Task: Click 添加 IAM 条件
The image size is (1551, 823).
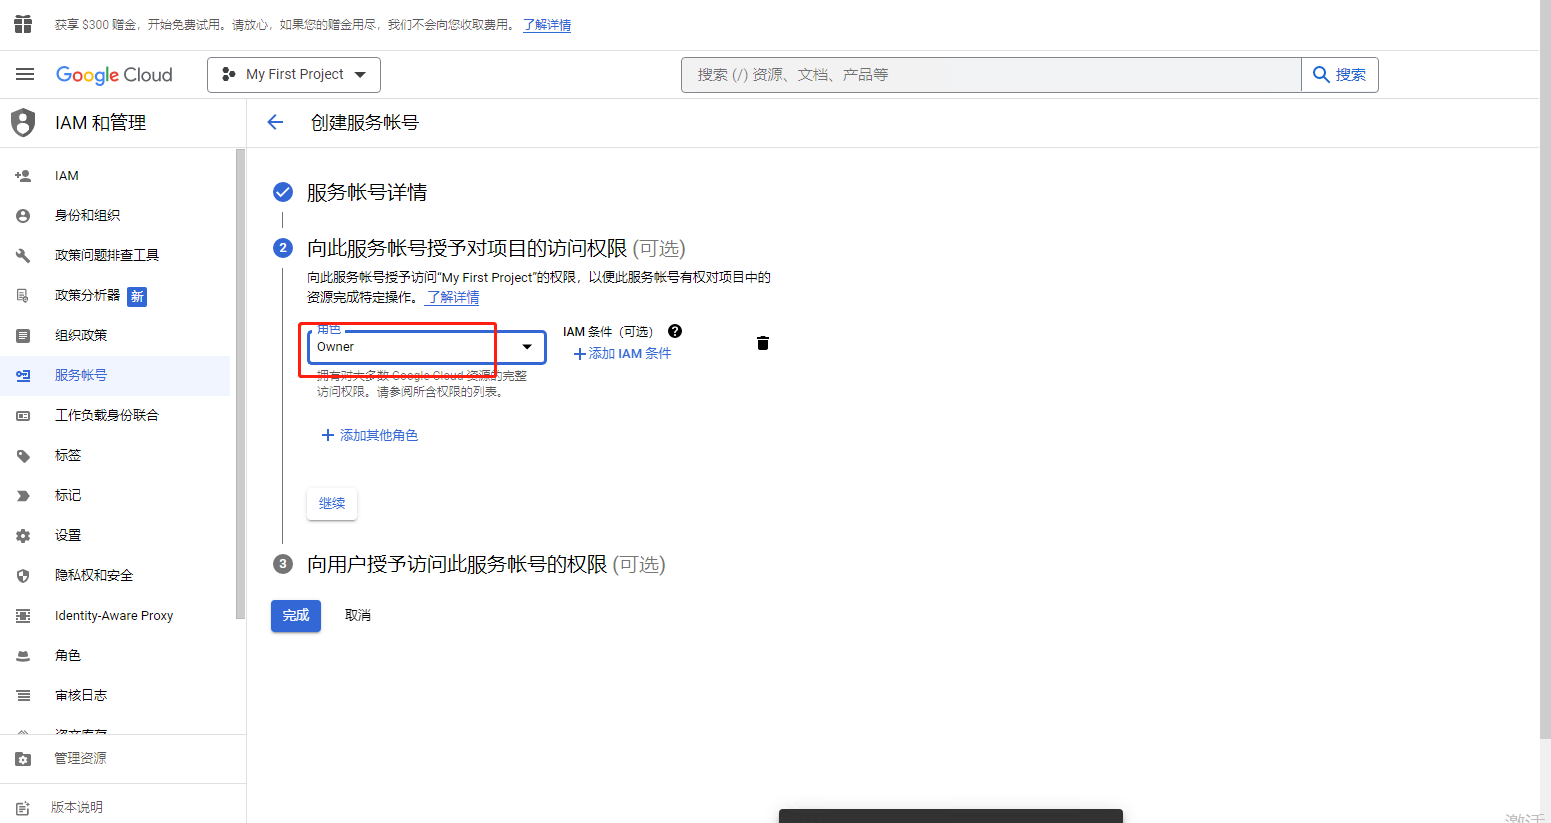Action: pos(622,353)
